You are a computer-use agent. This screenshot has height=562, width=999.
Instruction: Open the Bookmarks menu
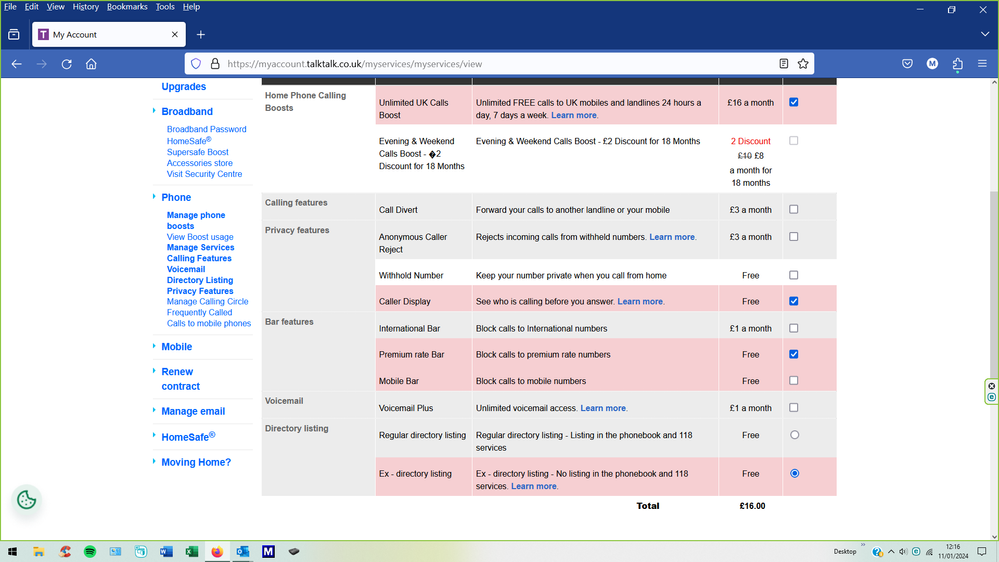click(x=127, y=7)
